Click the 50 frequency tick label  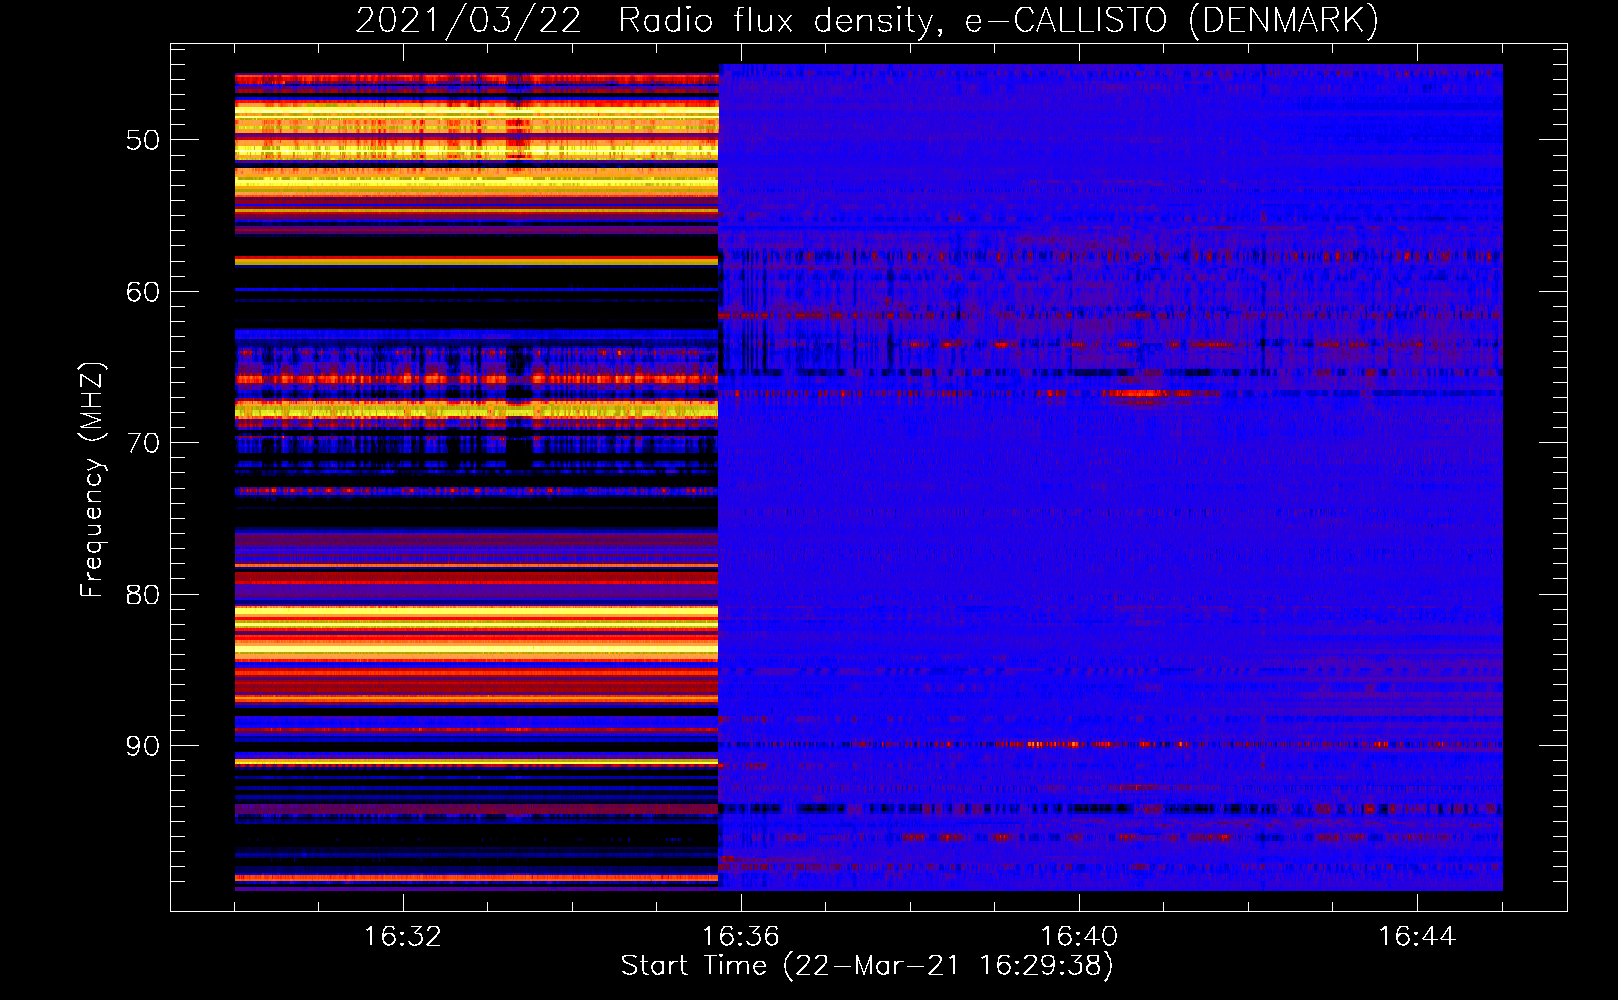[x=143, y=140]
